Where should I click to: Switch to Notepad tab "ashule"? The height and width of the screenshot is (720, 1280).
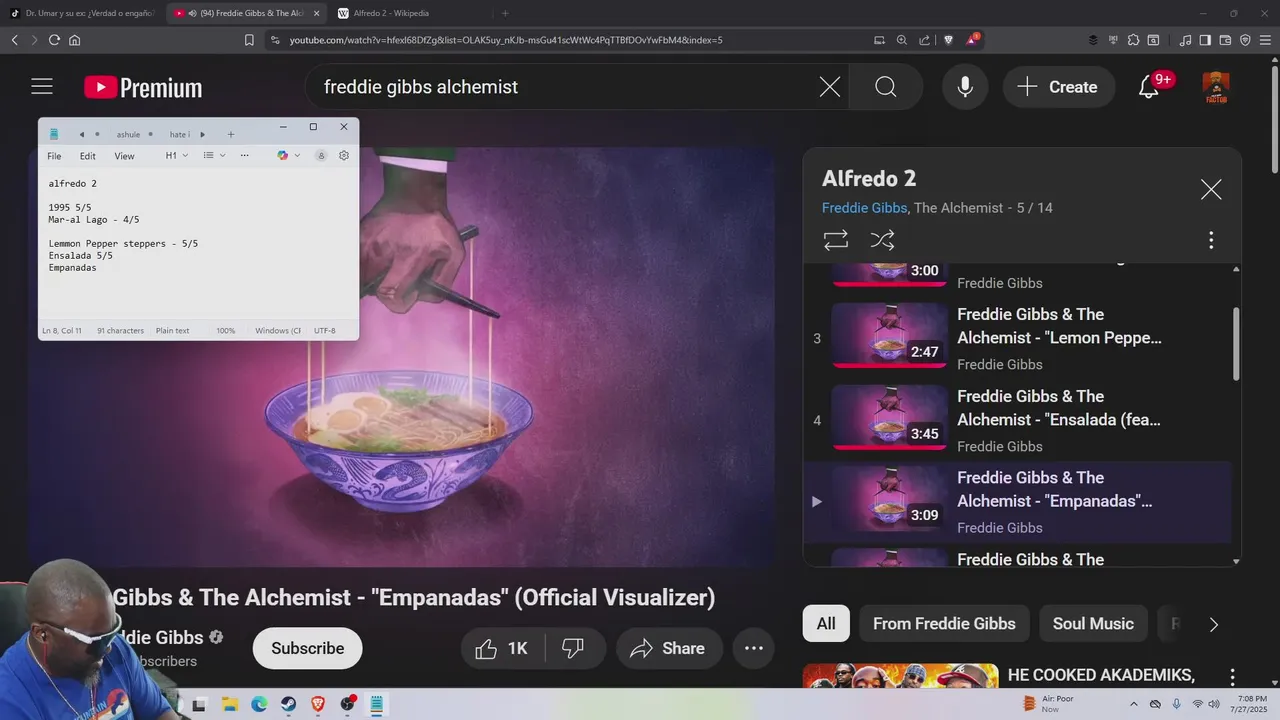pos(130,134)
